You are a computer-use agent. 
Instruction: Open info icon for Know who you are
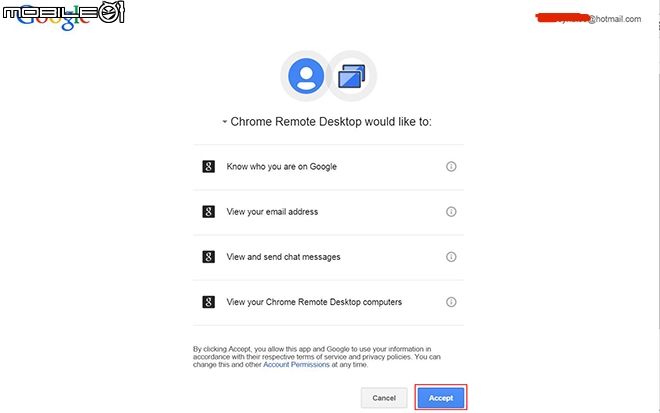pos(451,167)
